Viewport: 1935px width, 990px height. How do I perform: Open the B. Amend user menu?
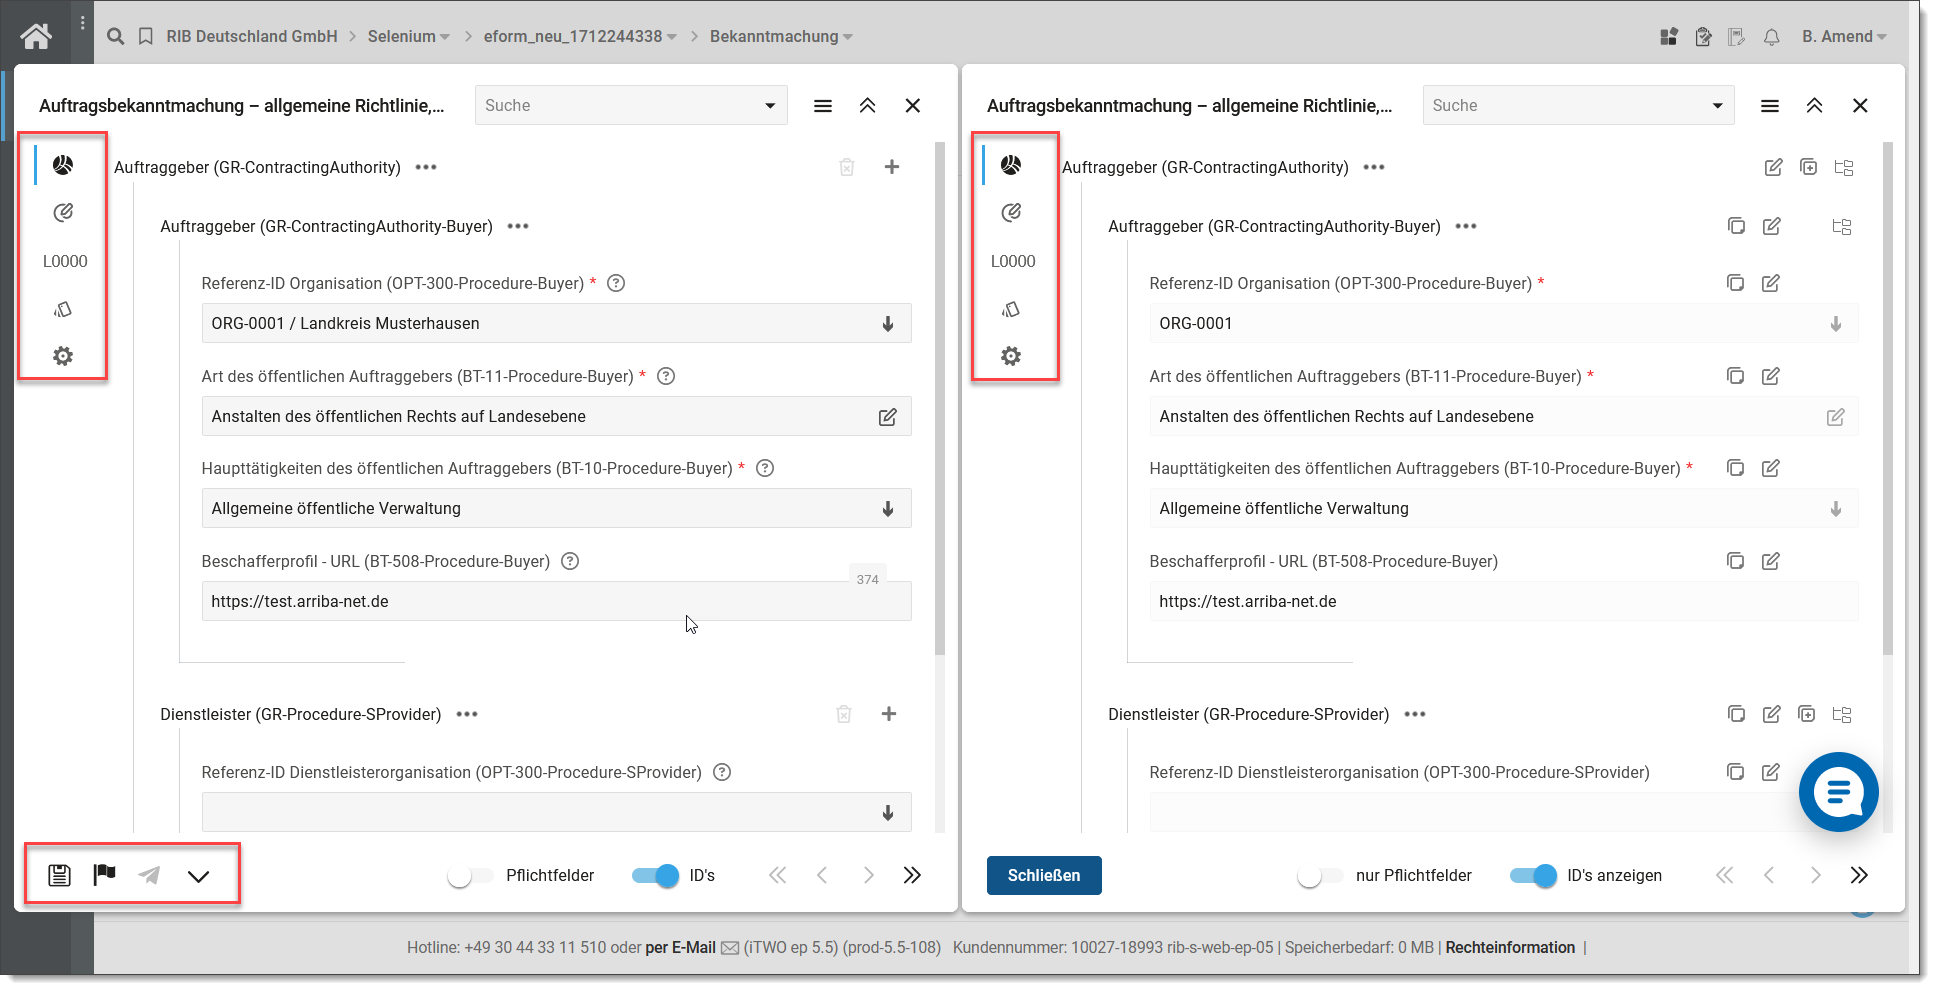point(1844,37)
